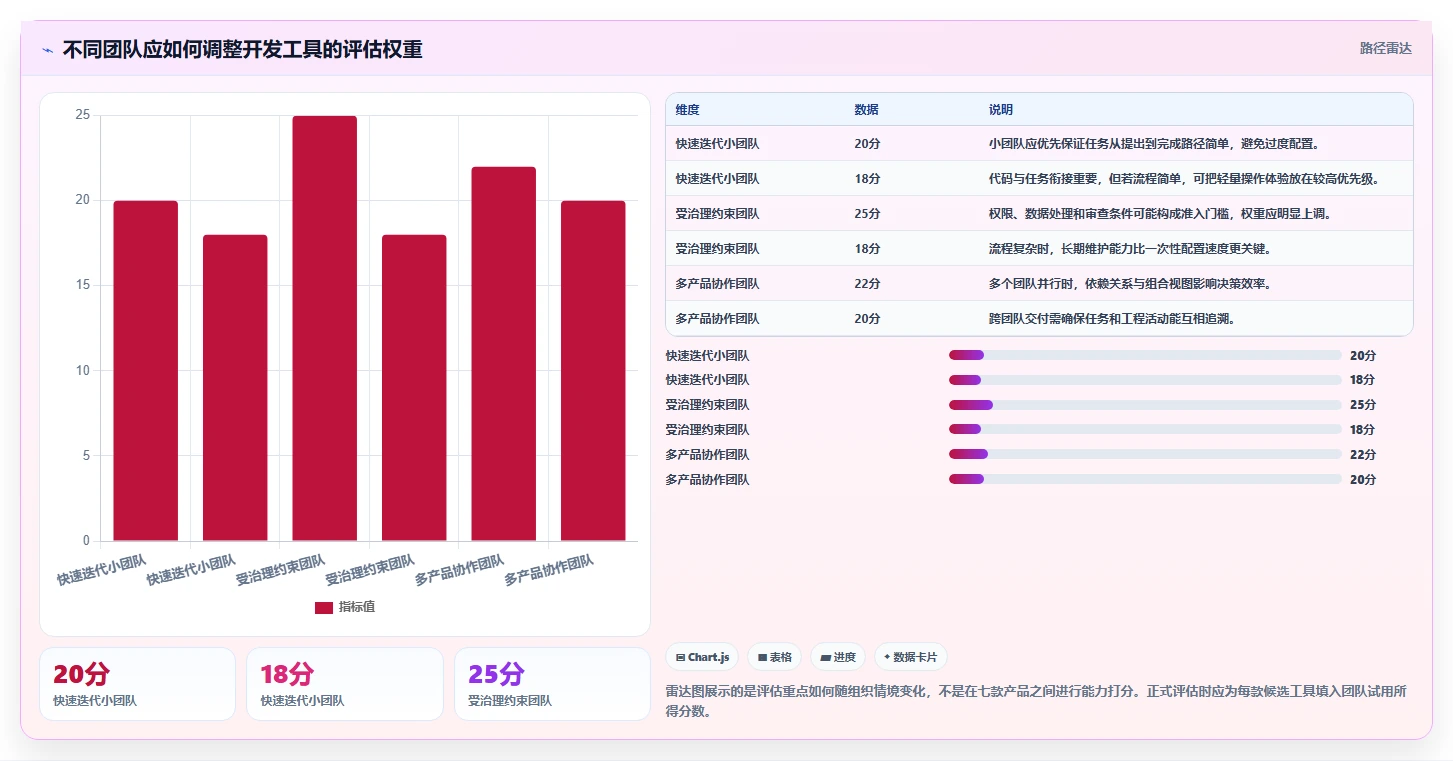Select the Chart.js chip
The height and width of the screenshot is (761, 1453).
click(703, 657)
